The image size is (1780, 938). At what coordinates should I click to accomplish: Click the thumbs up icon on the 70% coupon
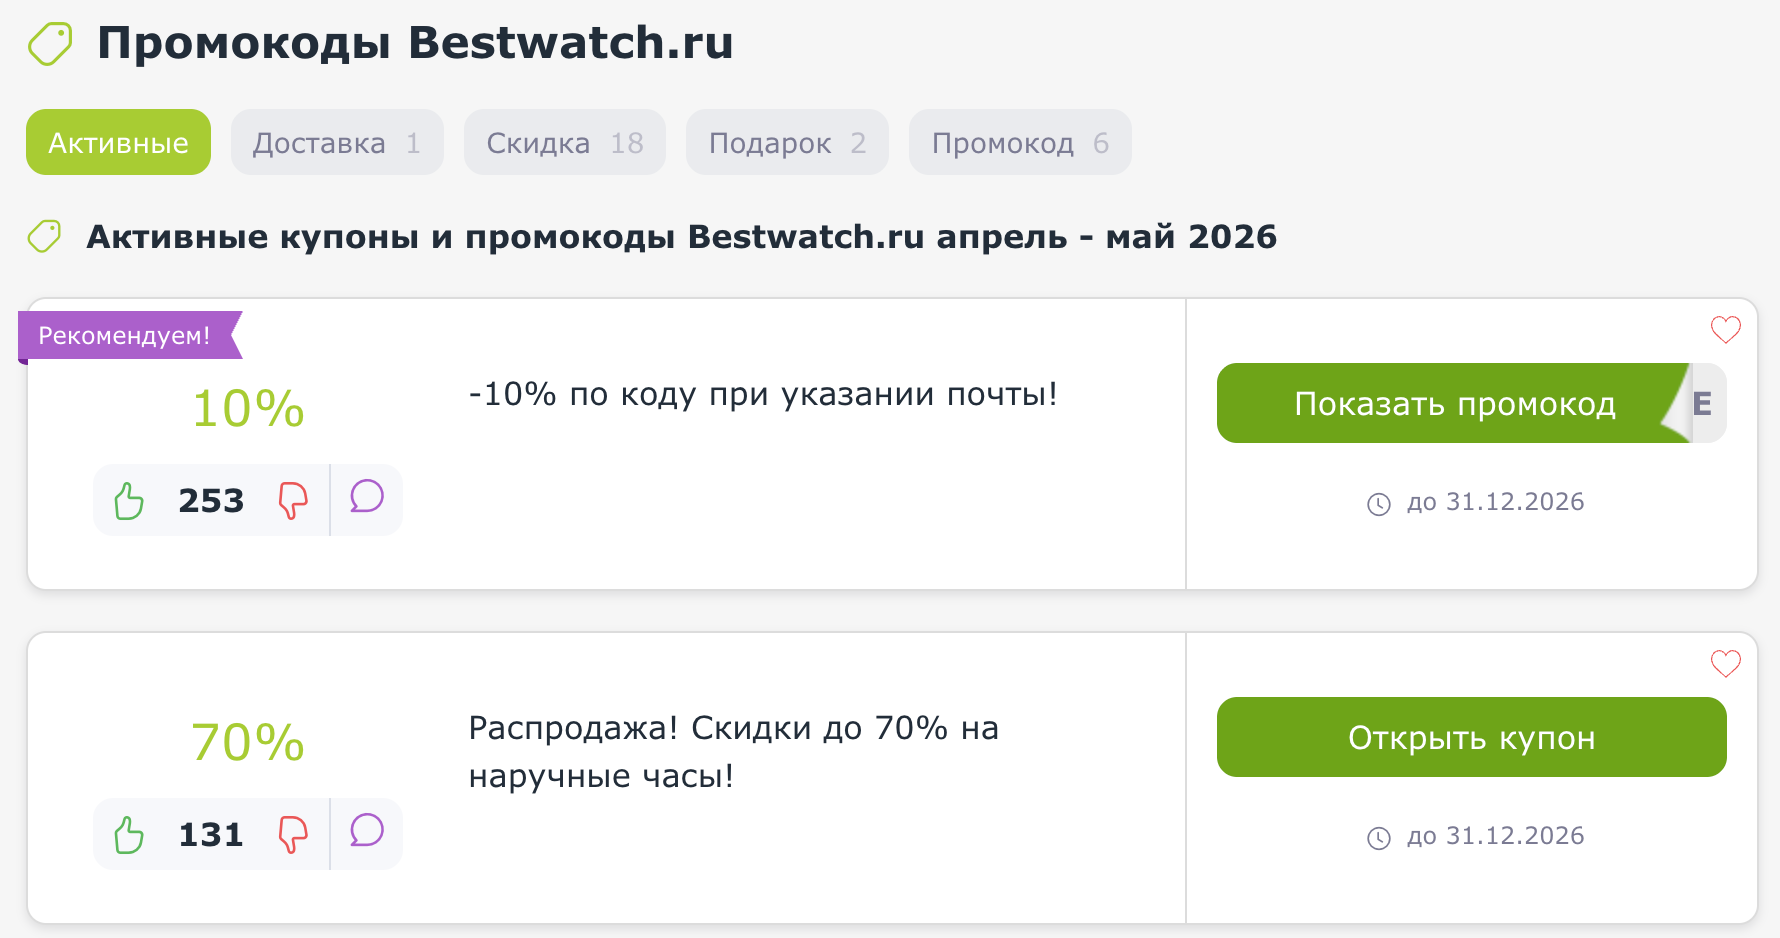pyautogui.click(x=128, y=833)
